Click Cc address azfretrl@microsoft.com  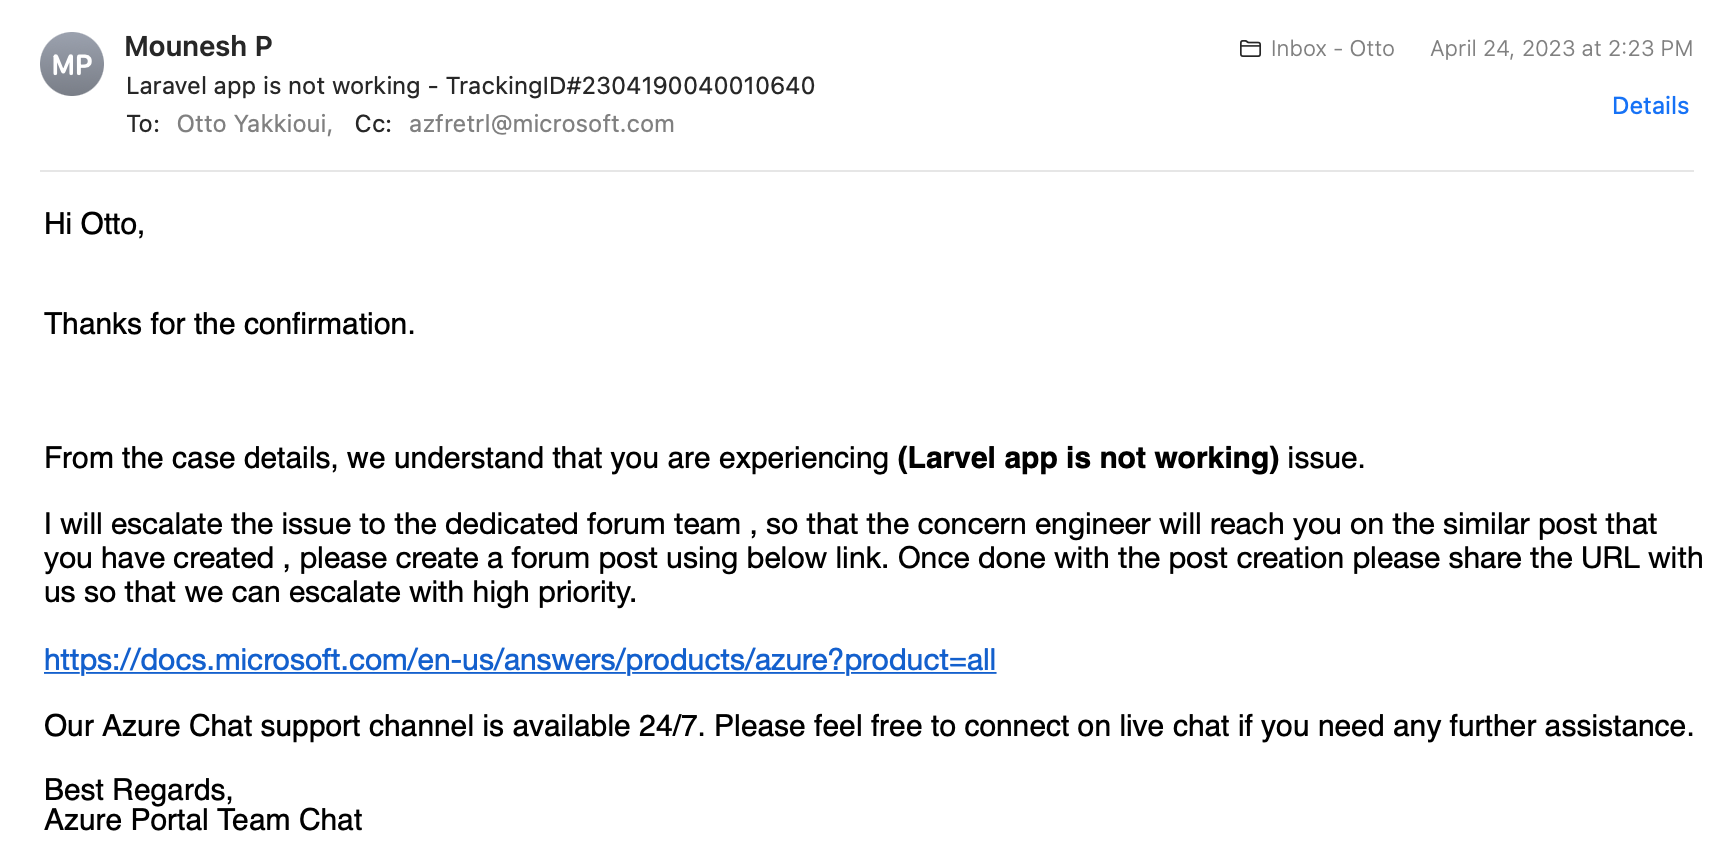tap(541, 124)
